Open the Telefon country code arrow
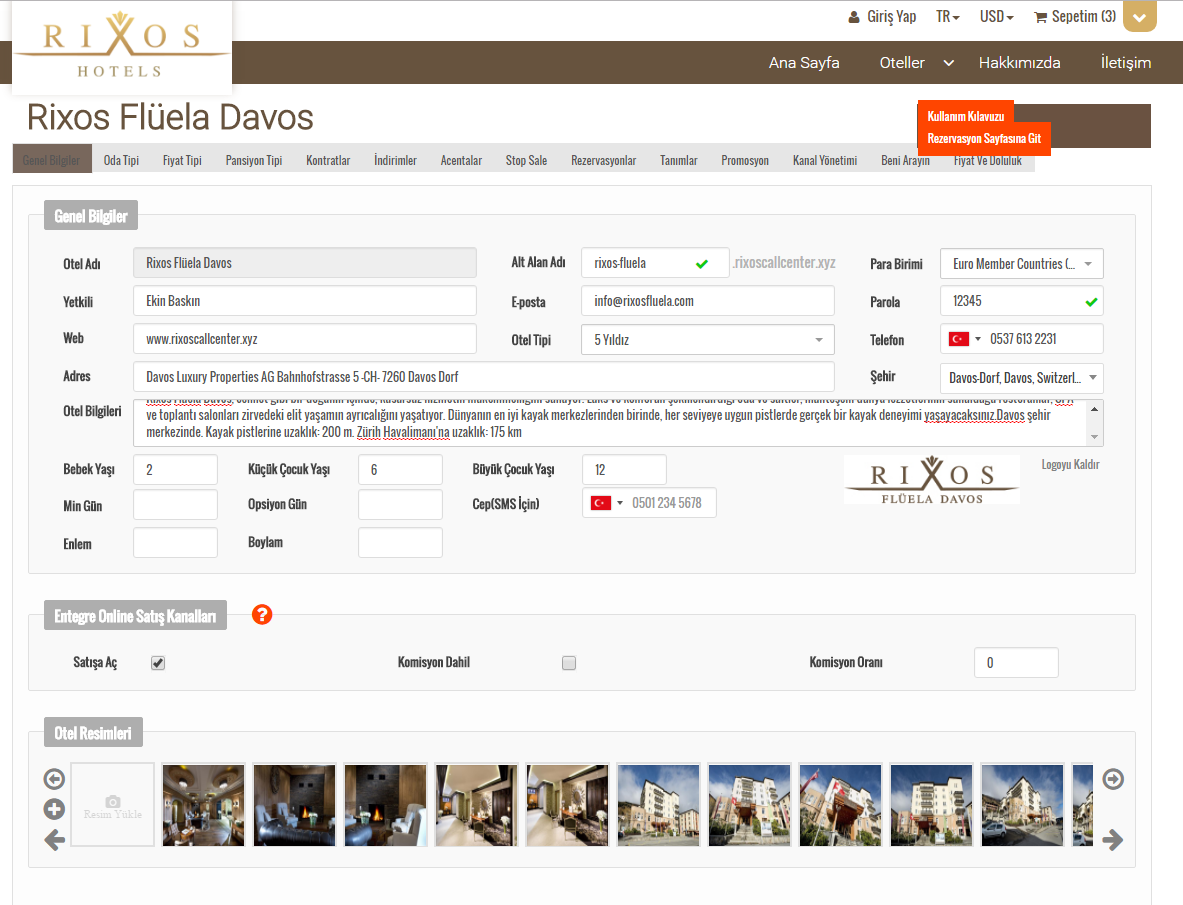 pos(978,339)
